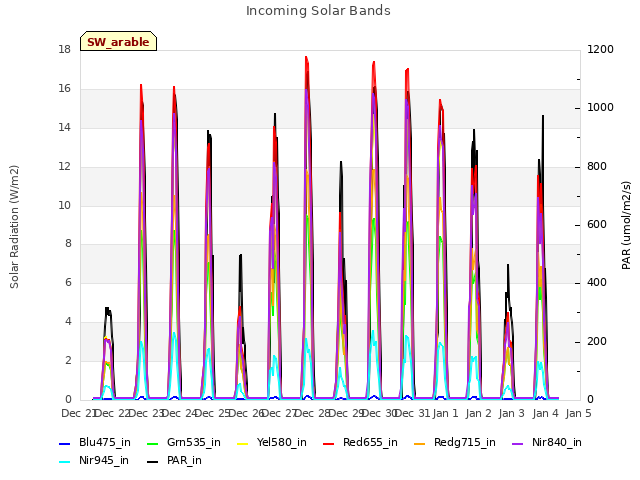The image size is (640, 480).
Task: Click the 2 left axis tick label
Action: (x=68, y=360)
